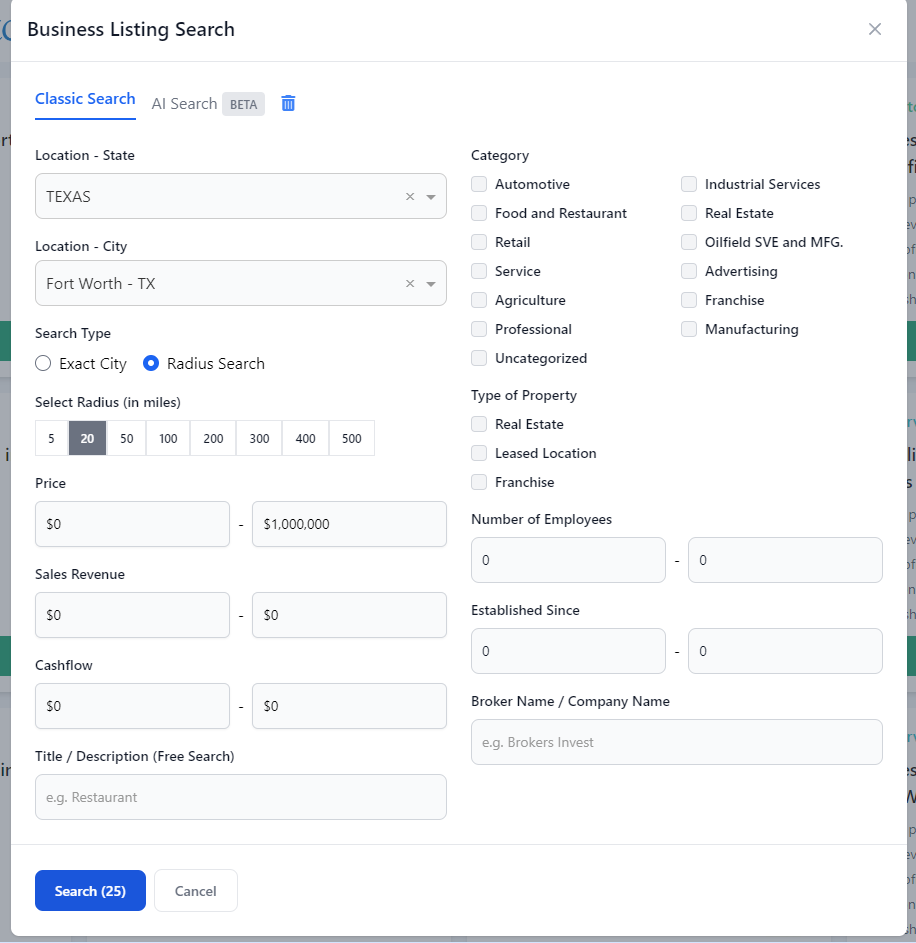Image resolution: width=916 pixels, height=943 pixels.
Task: Close the Business Listing Search dialog
Action: 875,29
